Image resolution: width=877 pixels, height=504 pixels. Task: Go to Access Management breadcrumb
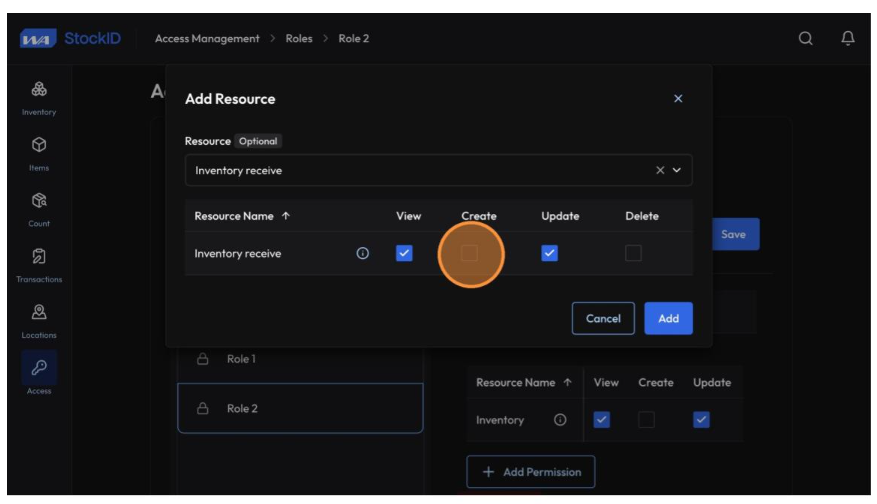[207, 39]
